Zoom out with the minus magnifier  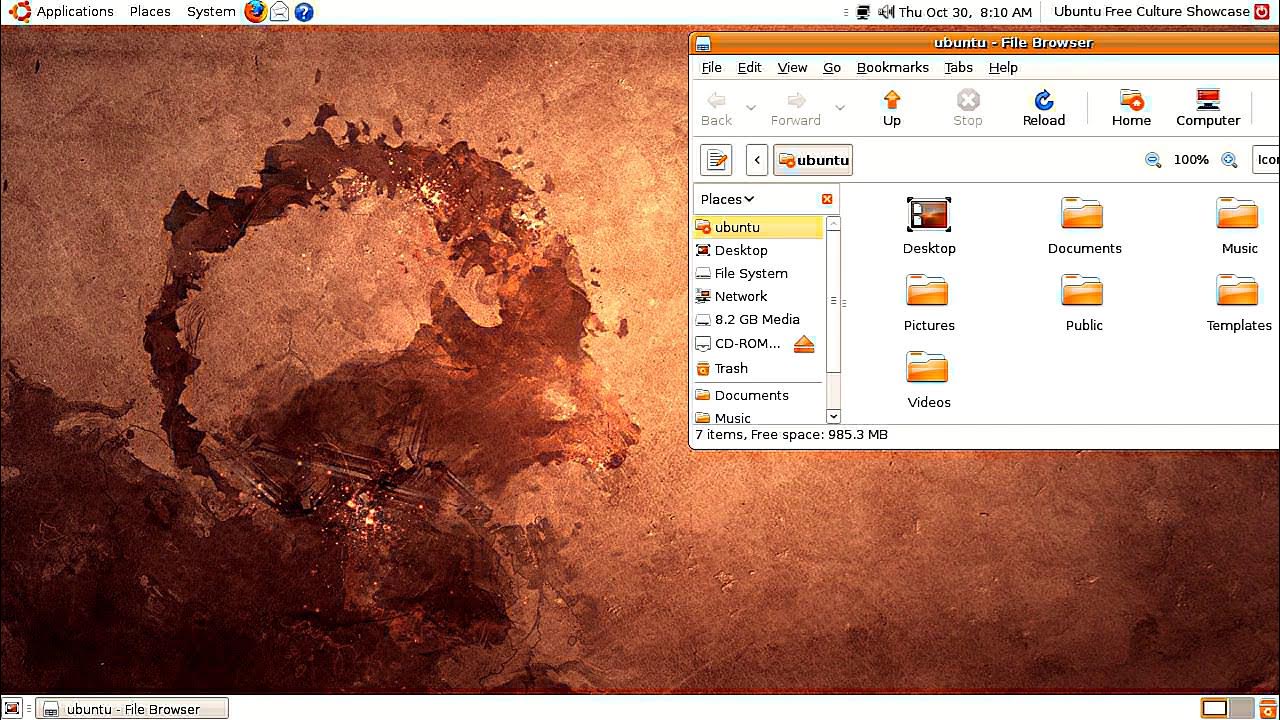pyautogui.click(x=1153, y=160)
